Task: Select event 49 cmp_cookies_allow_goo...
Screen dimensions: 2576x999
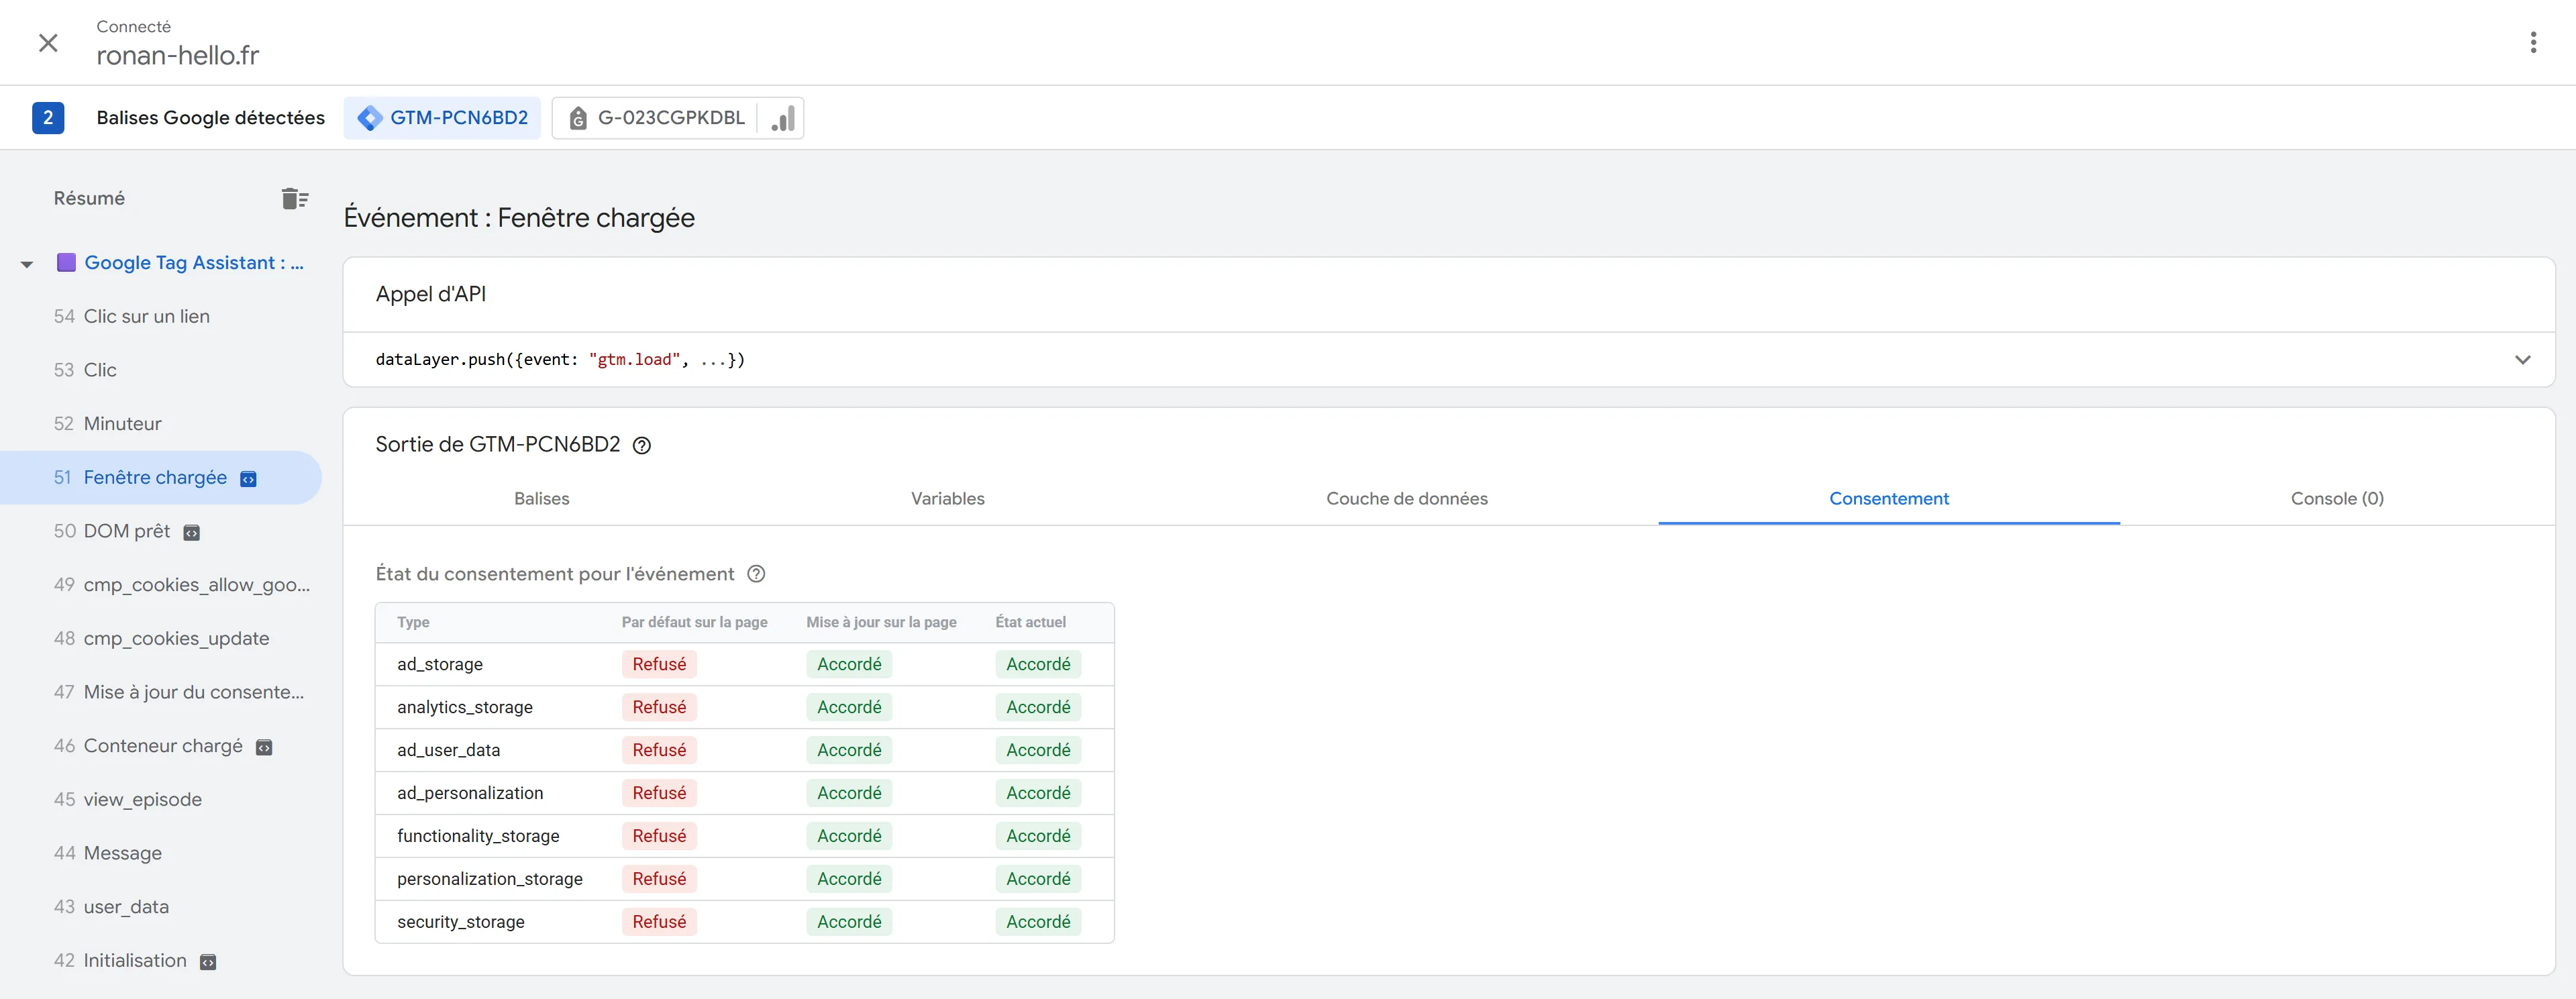Action: point(161,585)
